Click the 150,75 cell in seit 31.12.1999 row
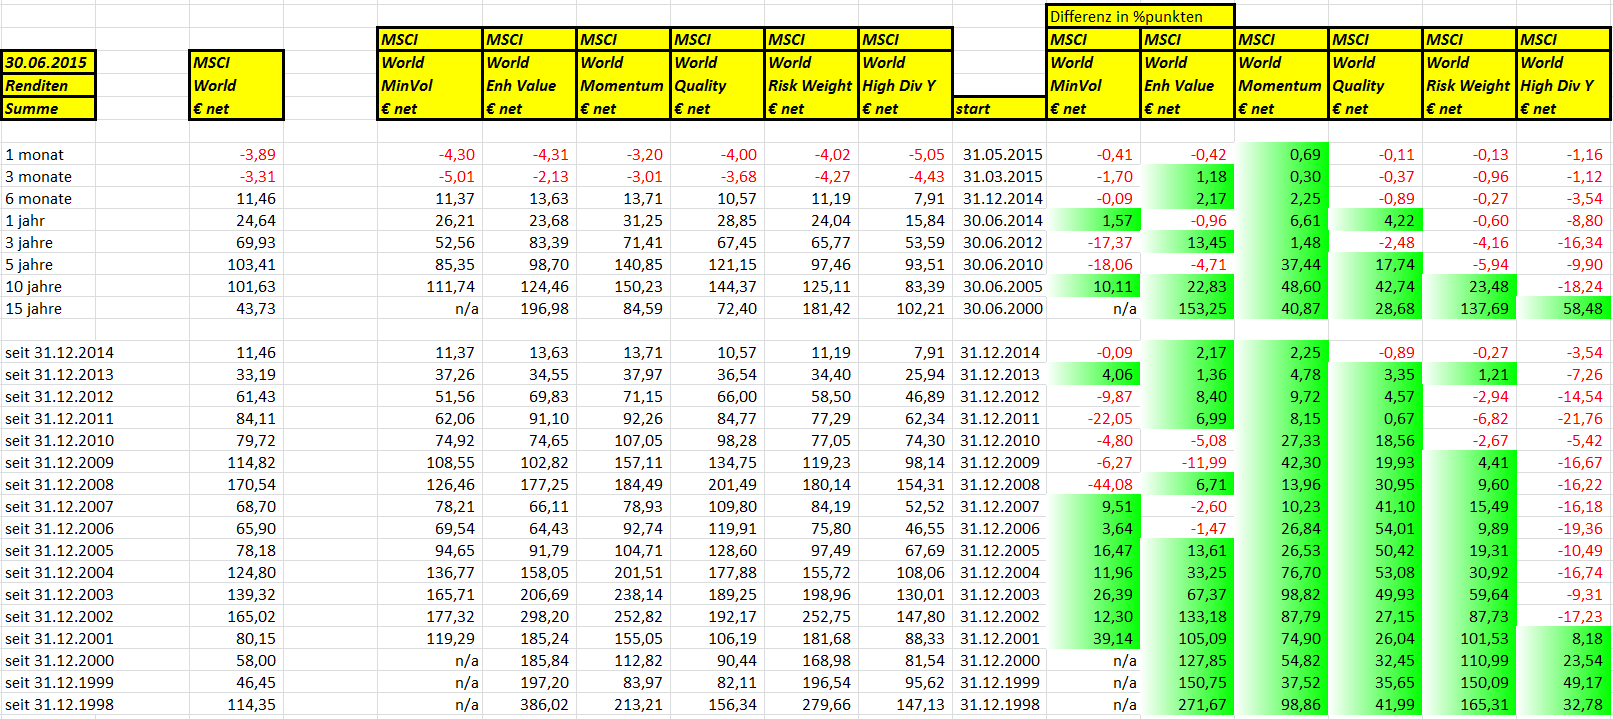 [1187, 682]
